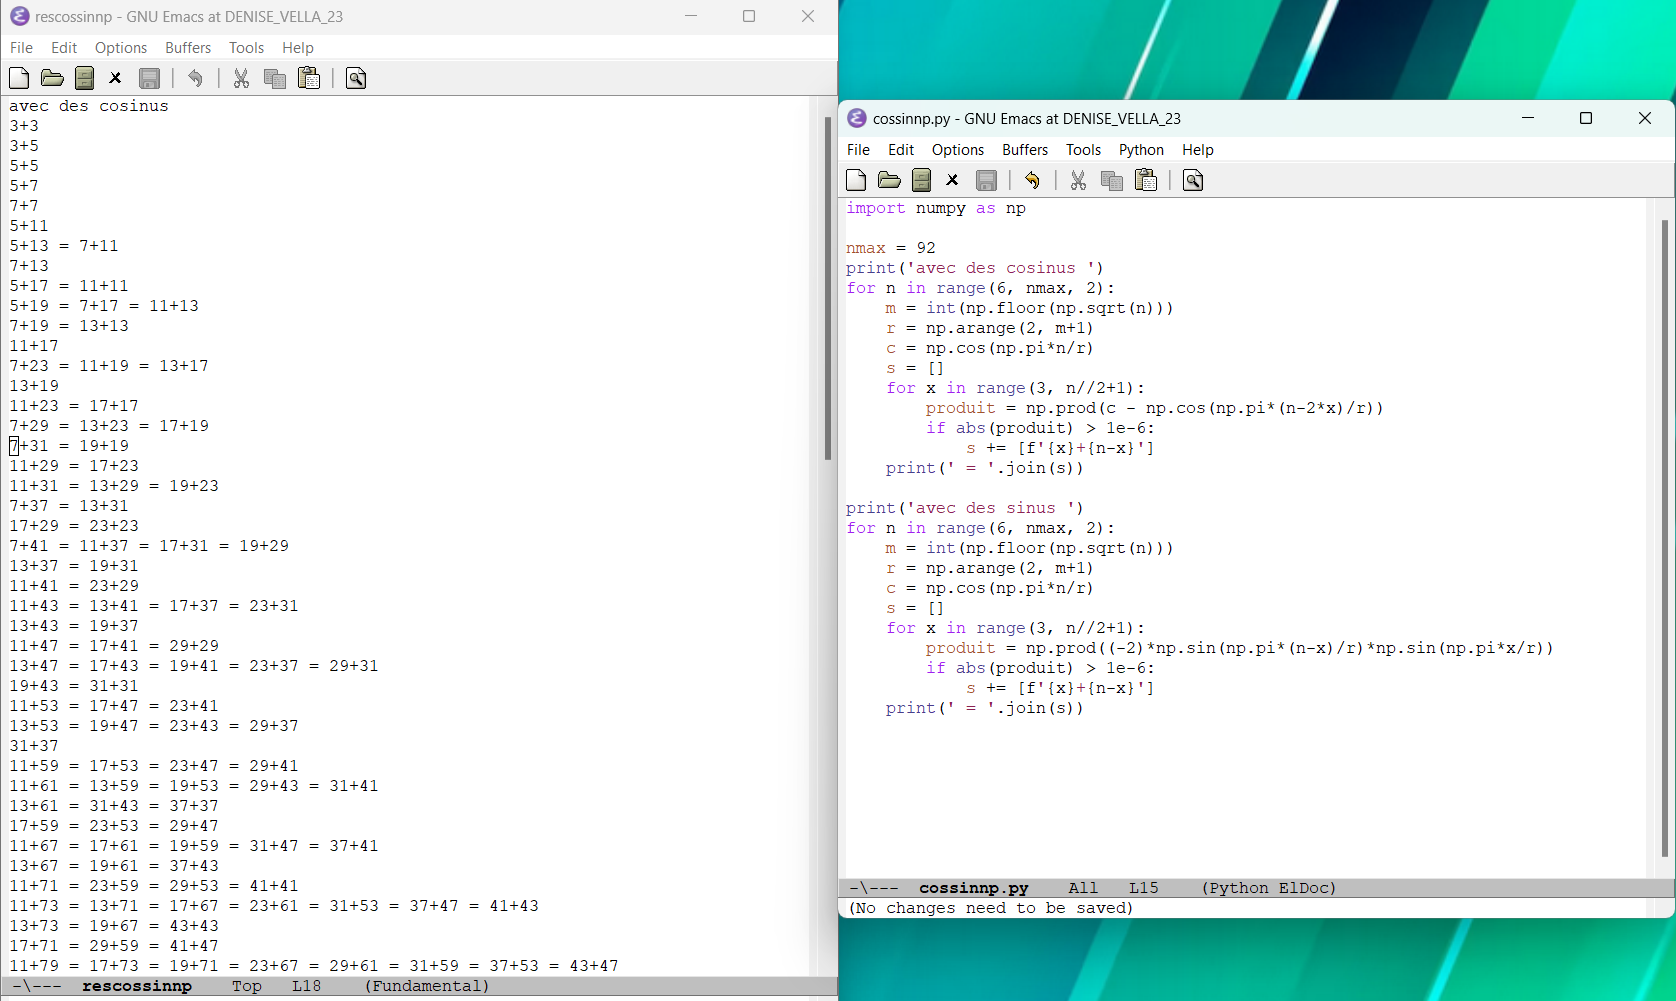Click (Fundamental) mode indicator in rescossinnp mode line
Viewport: 1676px width, 1001px height.
point(427,986)
